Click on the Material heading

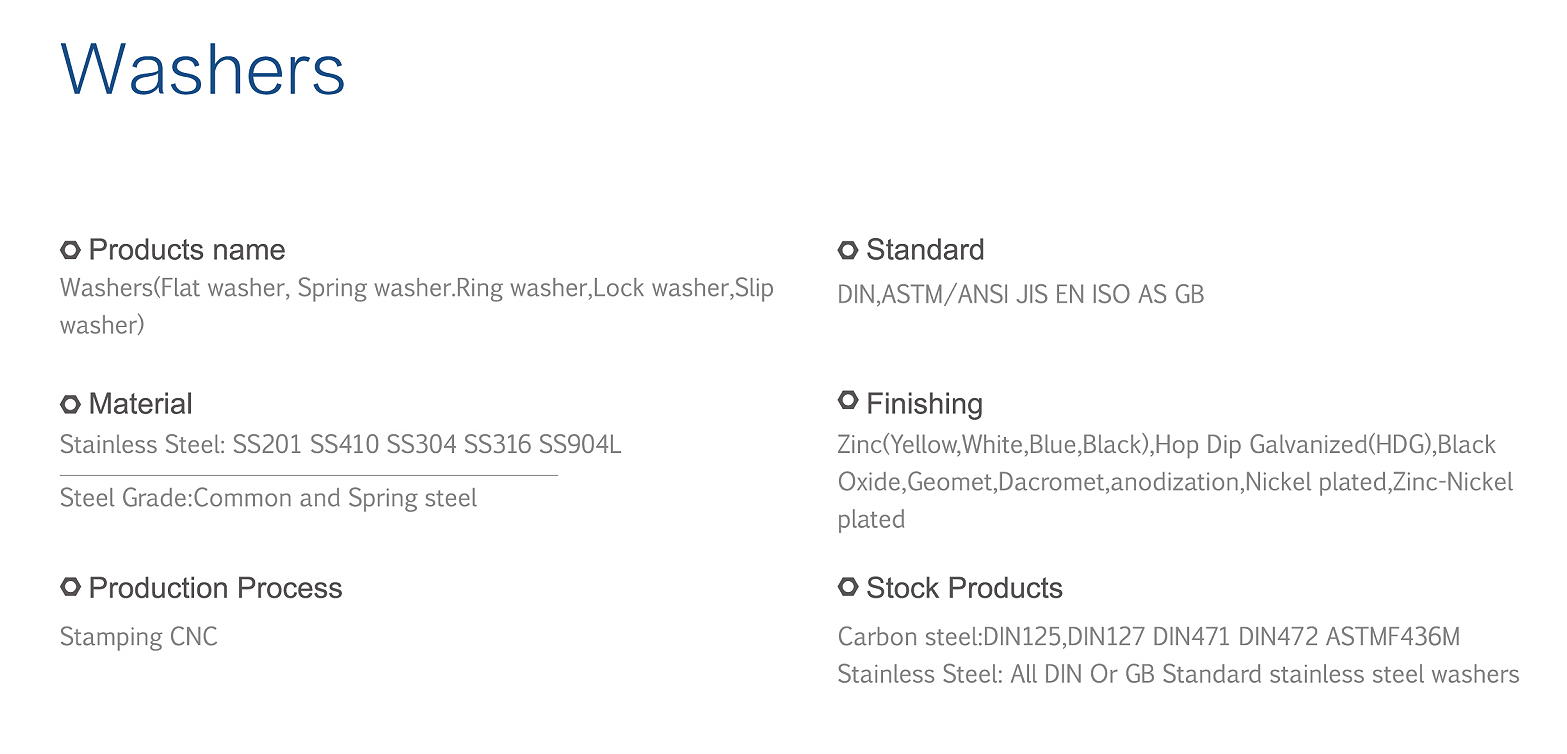(140, 404)
